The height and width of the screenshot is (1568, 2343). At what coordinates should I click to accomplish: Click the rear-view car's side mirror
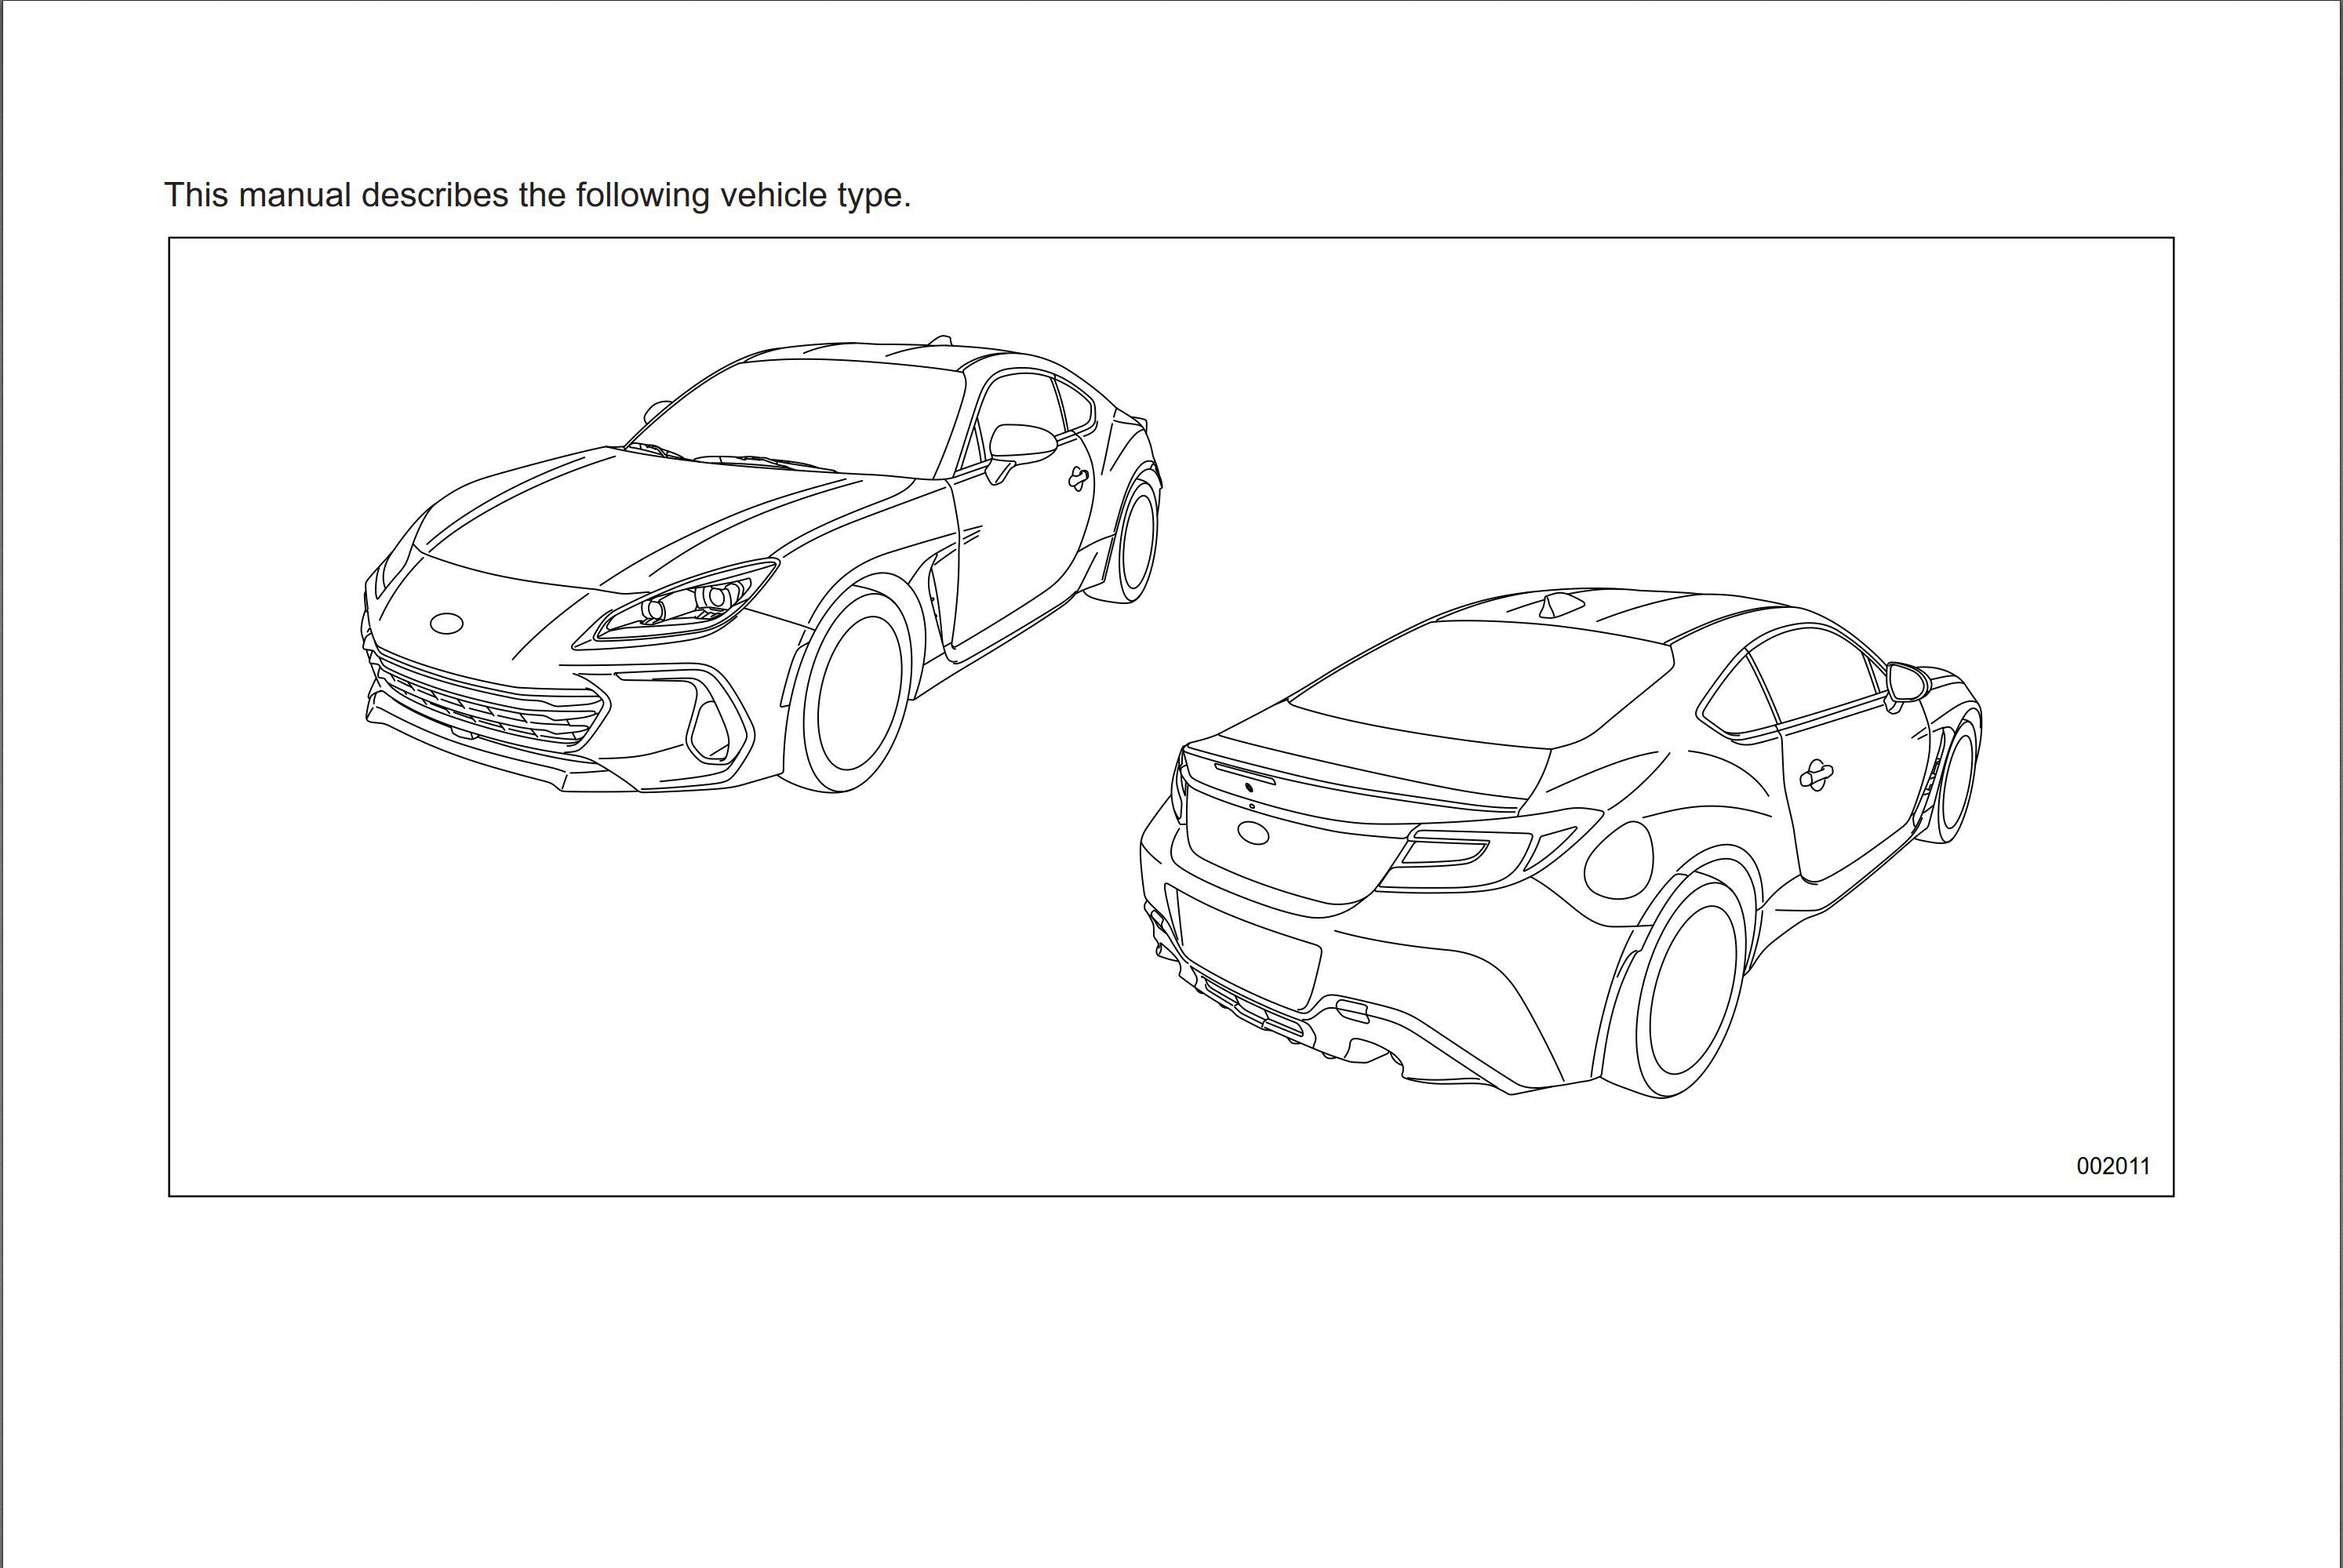[x=1907, y=683]
